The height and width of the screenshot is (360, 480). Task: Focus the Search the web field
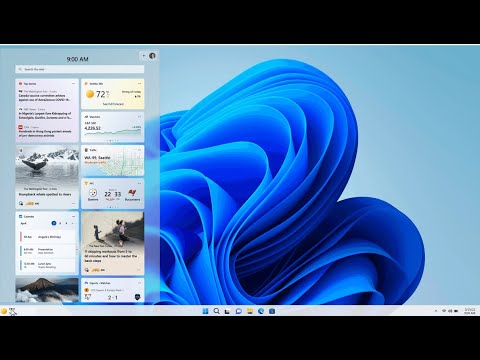click(x=80, y=69)
